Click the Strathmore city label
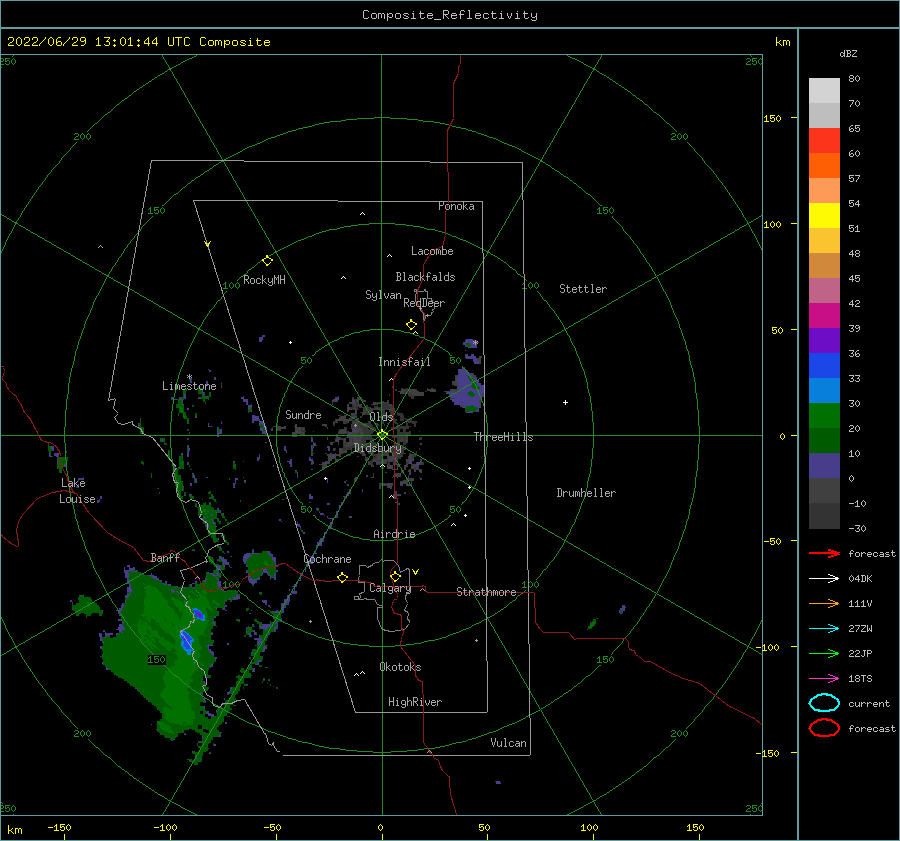This screenshot has width=900, height=841. 486,592
